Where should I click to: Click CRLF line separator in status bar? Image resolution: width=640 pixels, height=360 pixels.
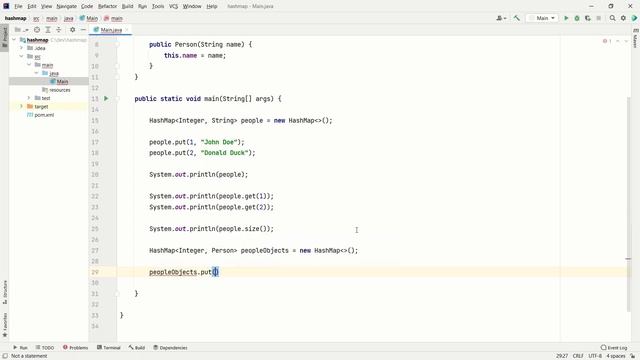(x=578, y=356)
